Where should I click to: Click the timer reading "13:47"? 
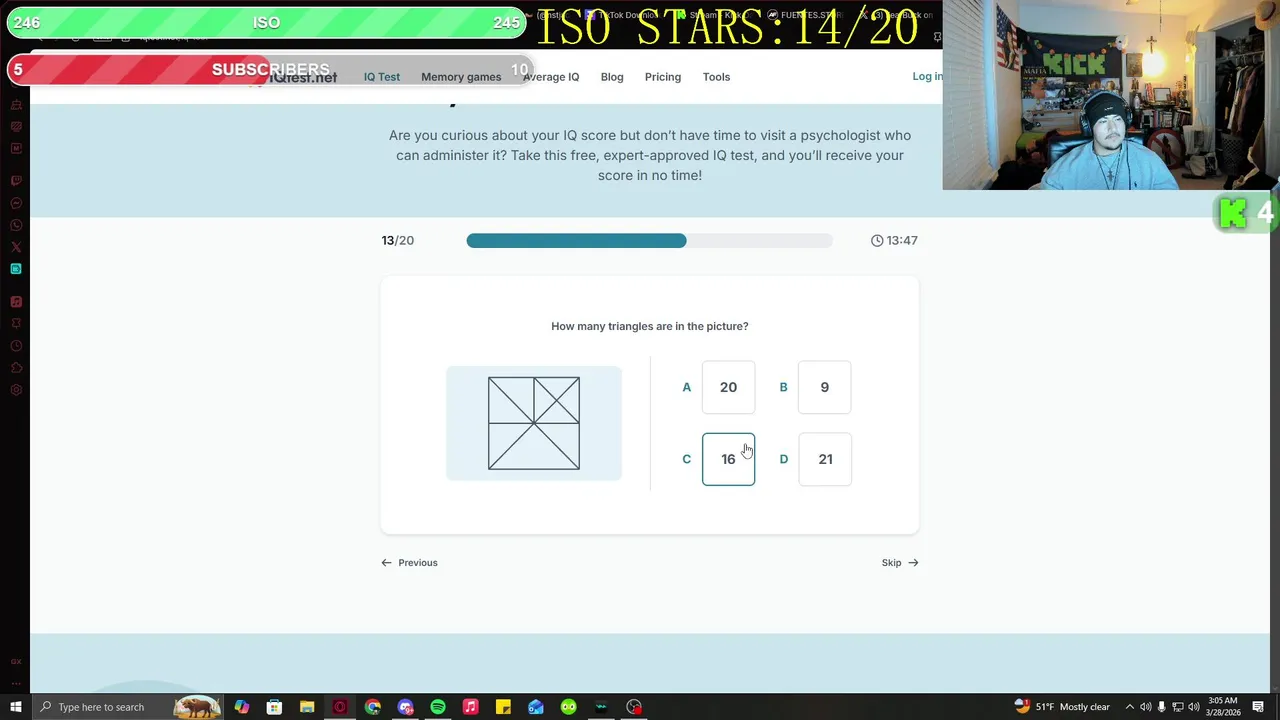point(894,241)
